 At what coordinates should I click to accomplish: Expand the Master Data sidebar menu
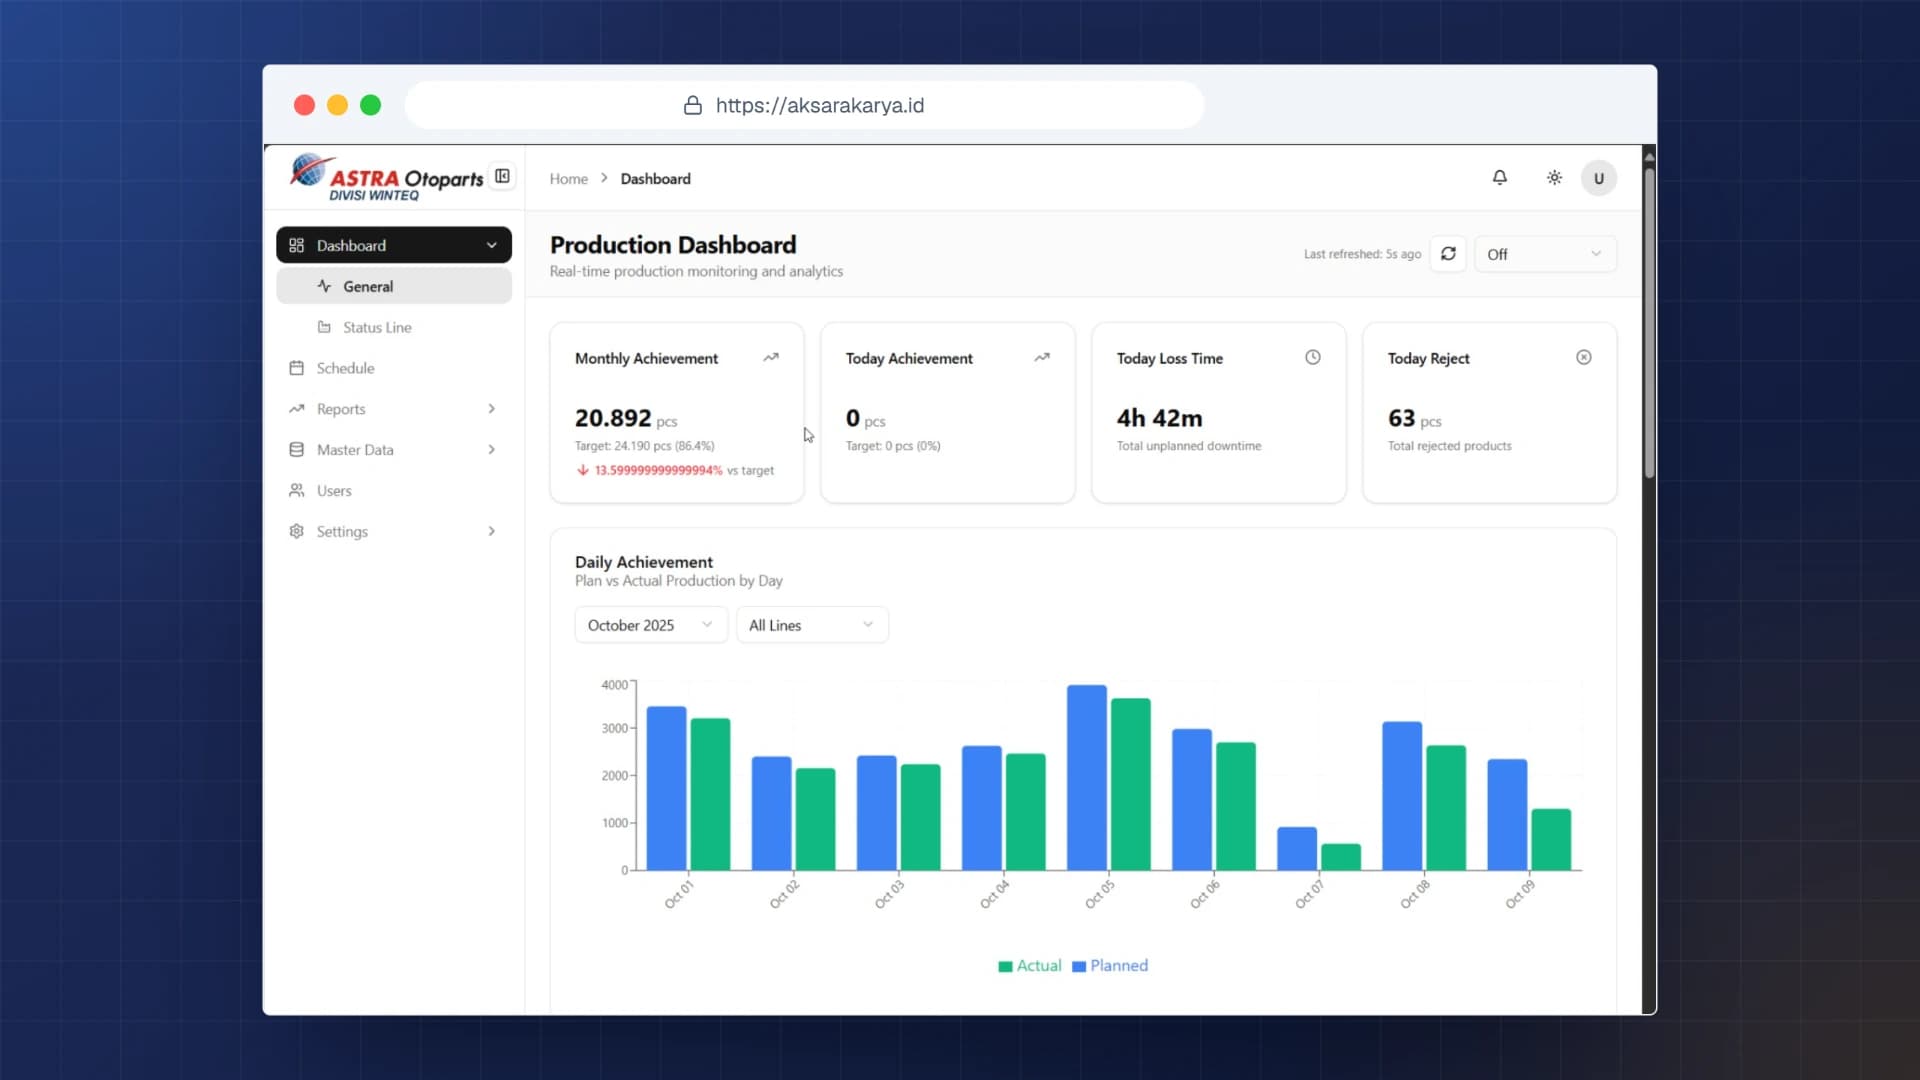pos(394,450)
